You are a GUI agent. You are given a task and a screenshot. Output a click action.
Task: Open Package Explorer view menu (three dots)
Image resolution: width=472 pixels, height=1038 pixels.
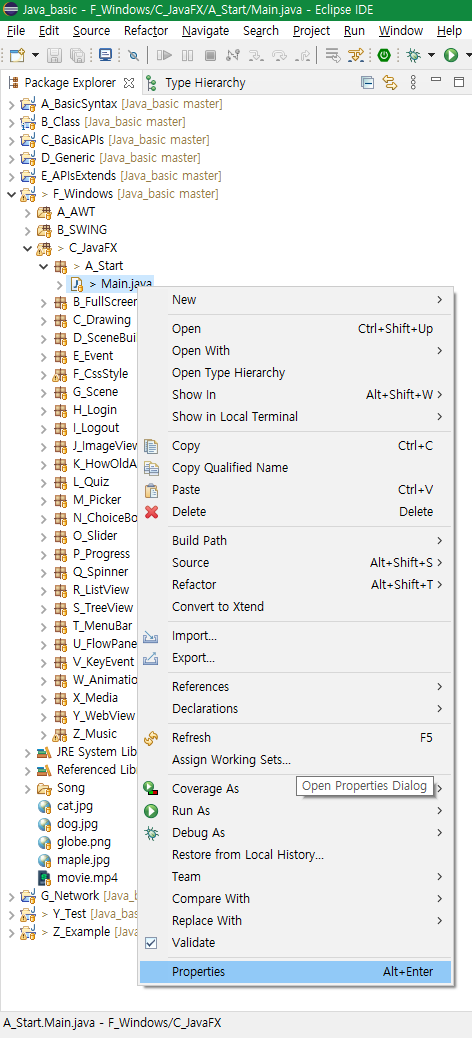click(x=413, y=83)
